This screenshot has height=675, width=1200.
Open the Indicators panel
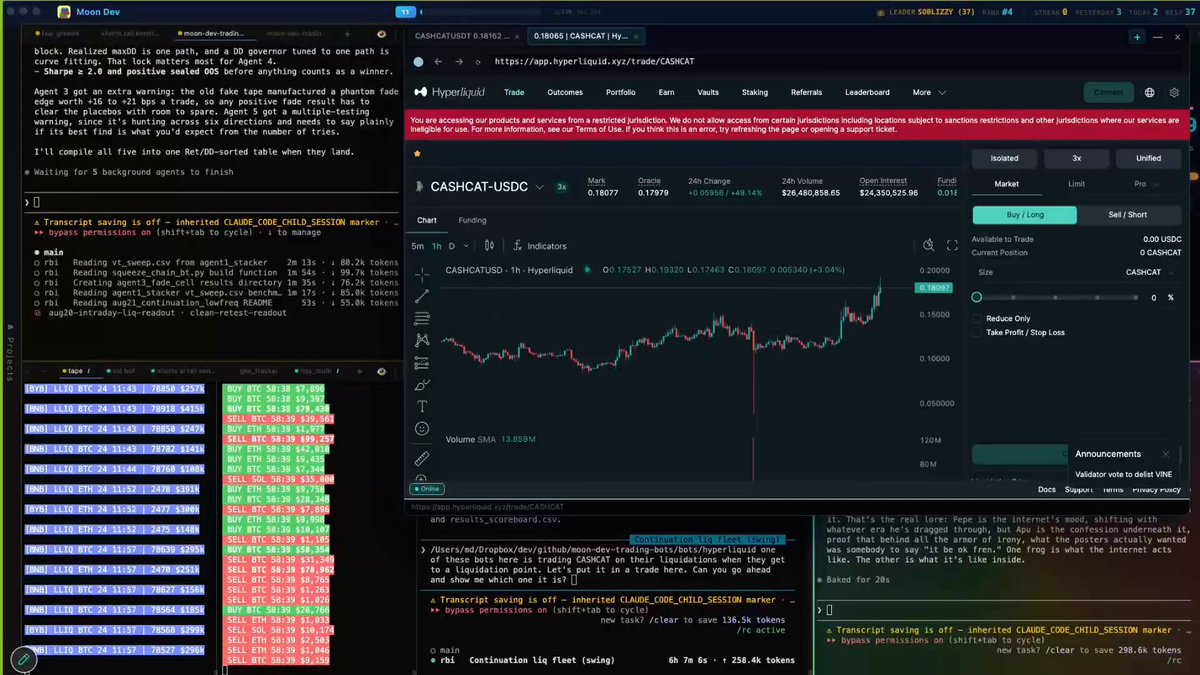click(540, 245)
